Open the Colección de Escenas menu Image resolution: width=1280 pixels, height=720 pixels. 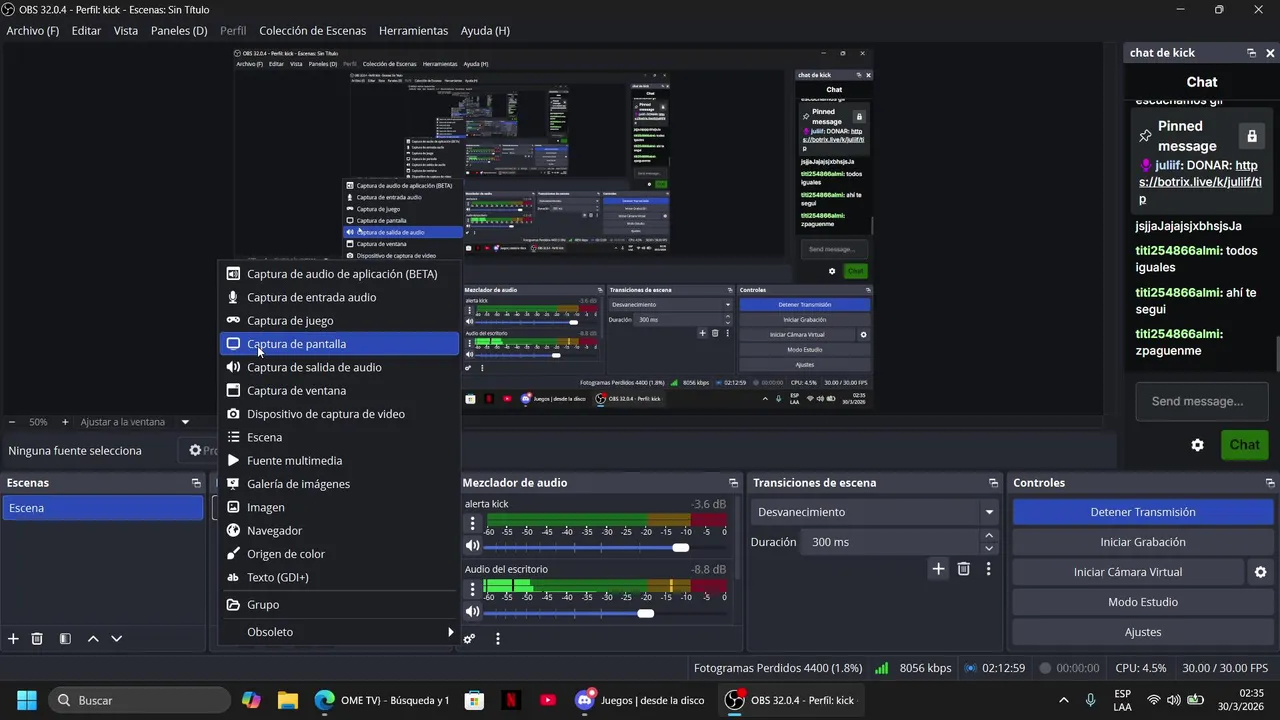click(x=312, y=31)
